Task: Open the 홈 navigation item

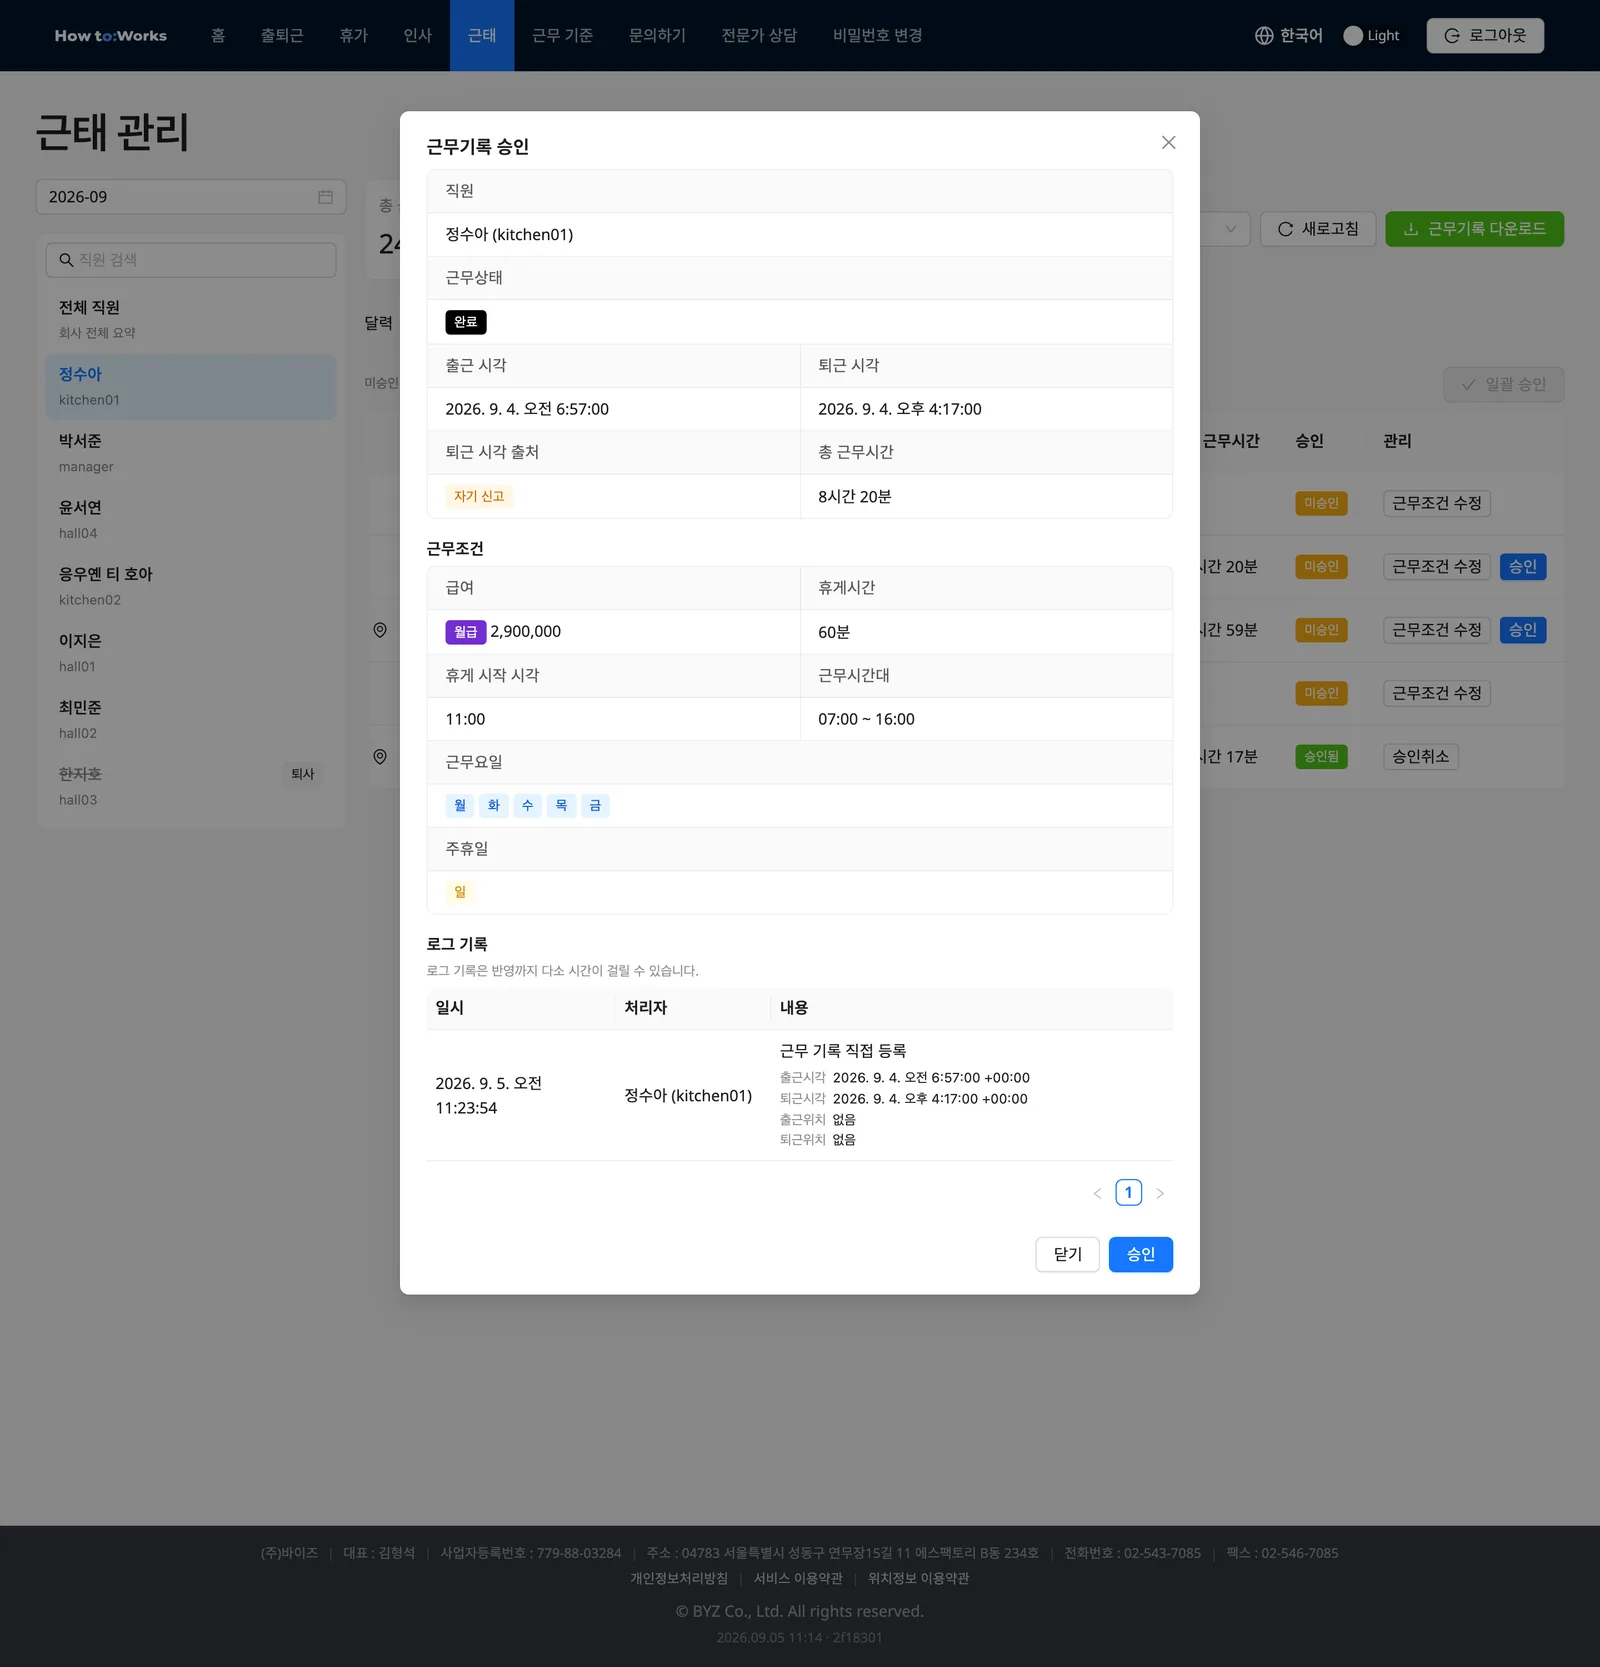Action: click(x=218, y=36)
